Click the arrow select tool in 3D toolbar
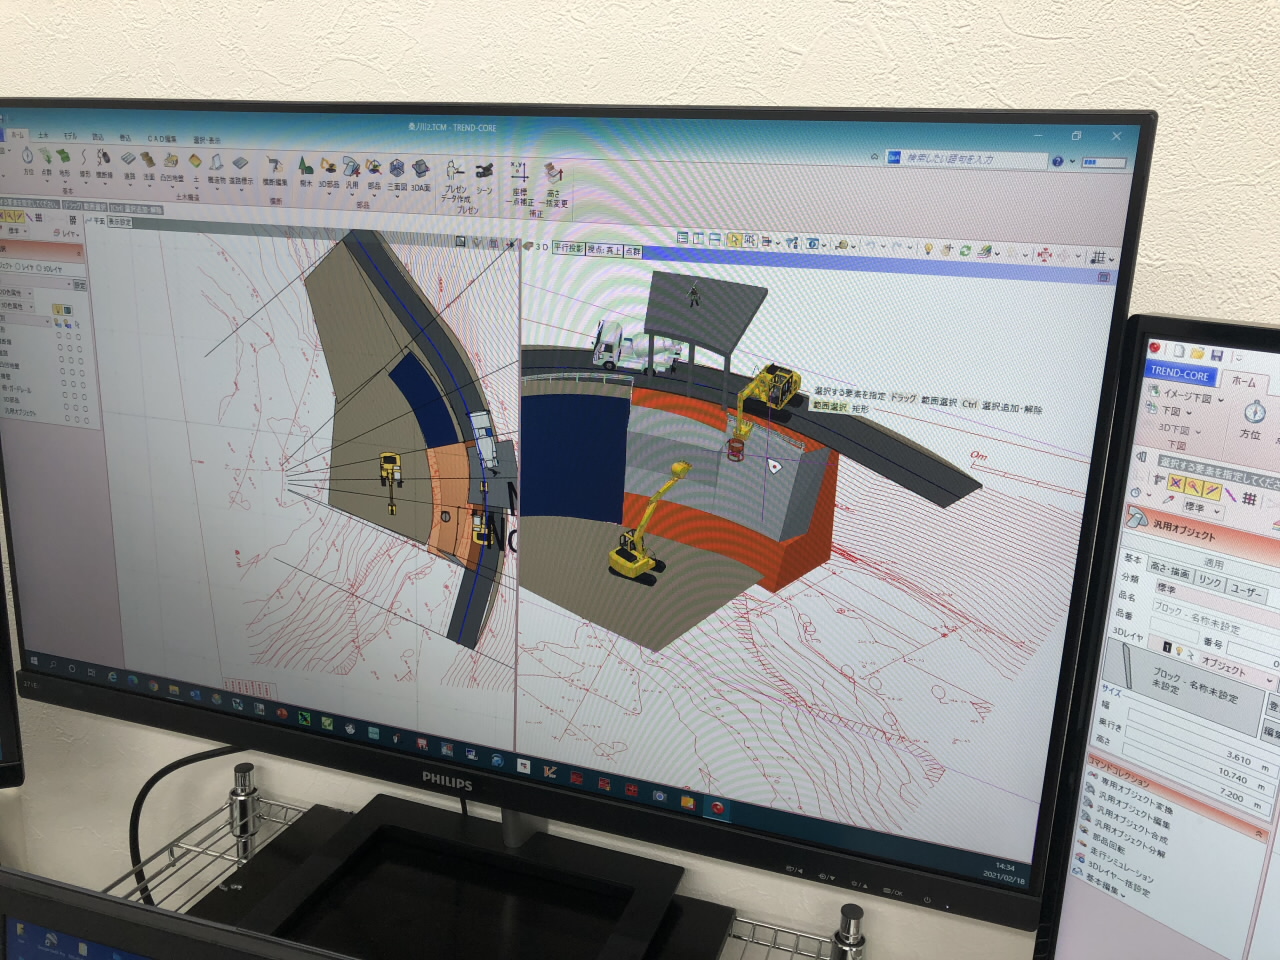Image resolution: width=1280 pixels, height=960 pixels. pos(734,240)
